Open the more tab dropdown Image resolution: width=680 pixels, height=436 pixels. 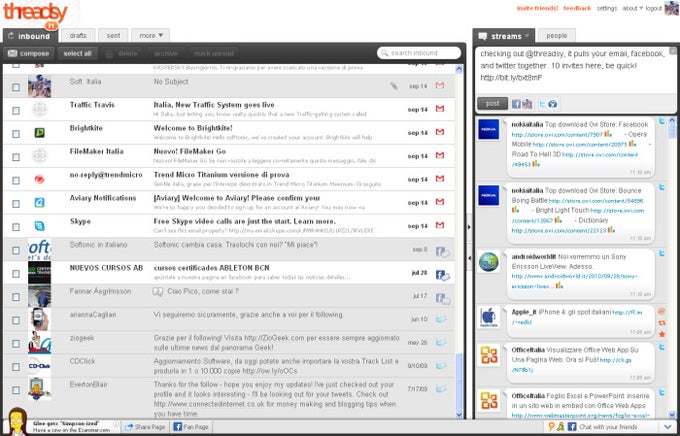150,36
